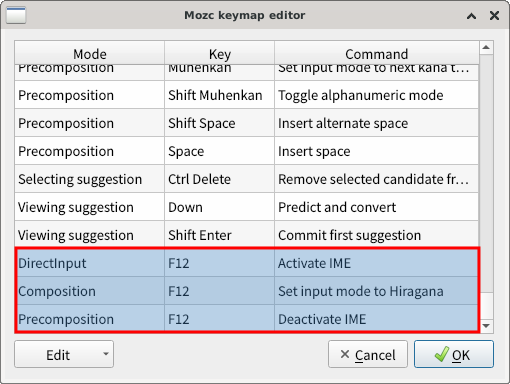Select Precomposition cell in Deactivate IME row

90,318
